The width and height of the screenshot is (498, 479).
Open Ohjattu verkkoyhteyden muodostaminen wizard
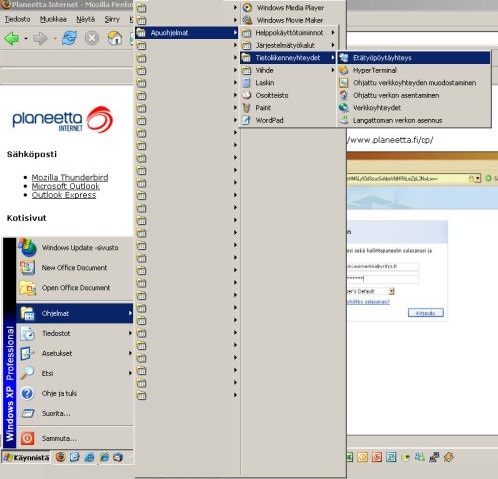tap(414, 83)
